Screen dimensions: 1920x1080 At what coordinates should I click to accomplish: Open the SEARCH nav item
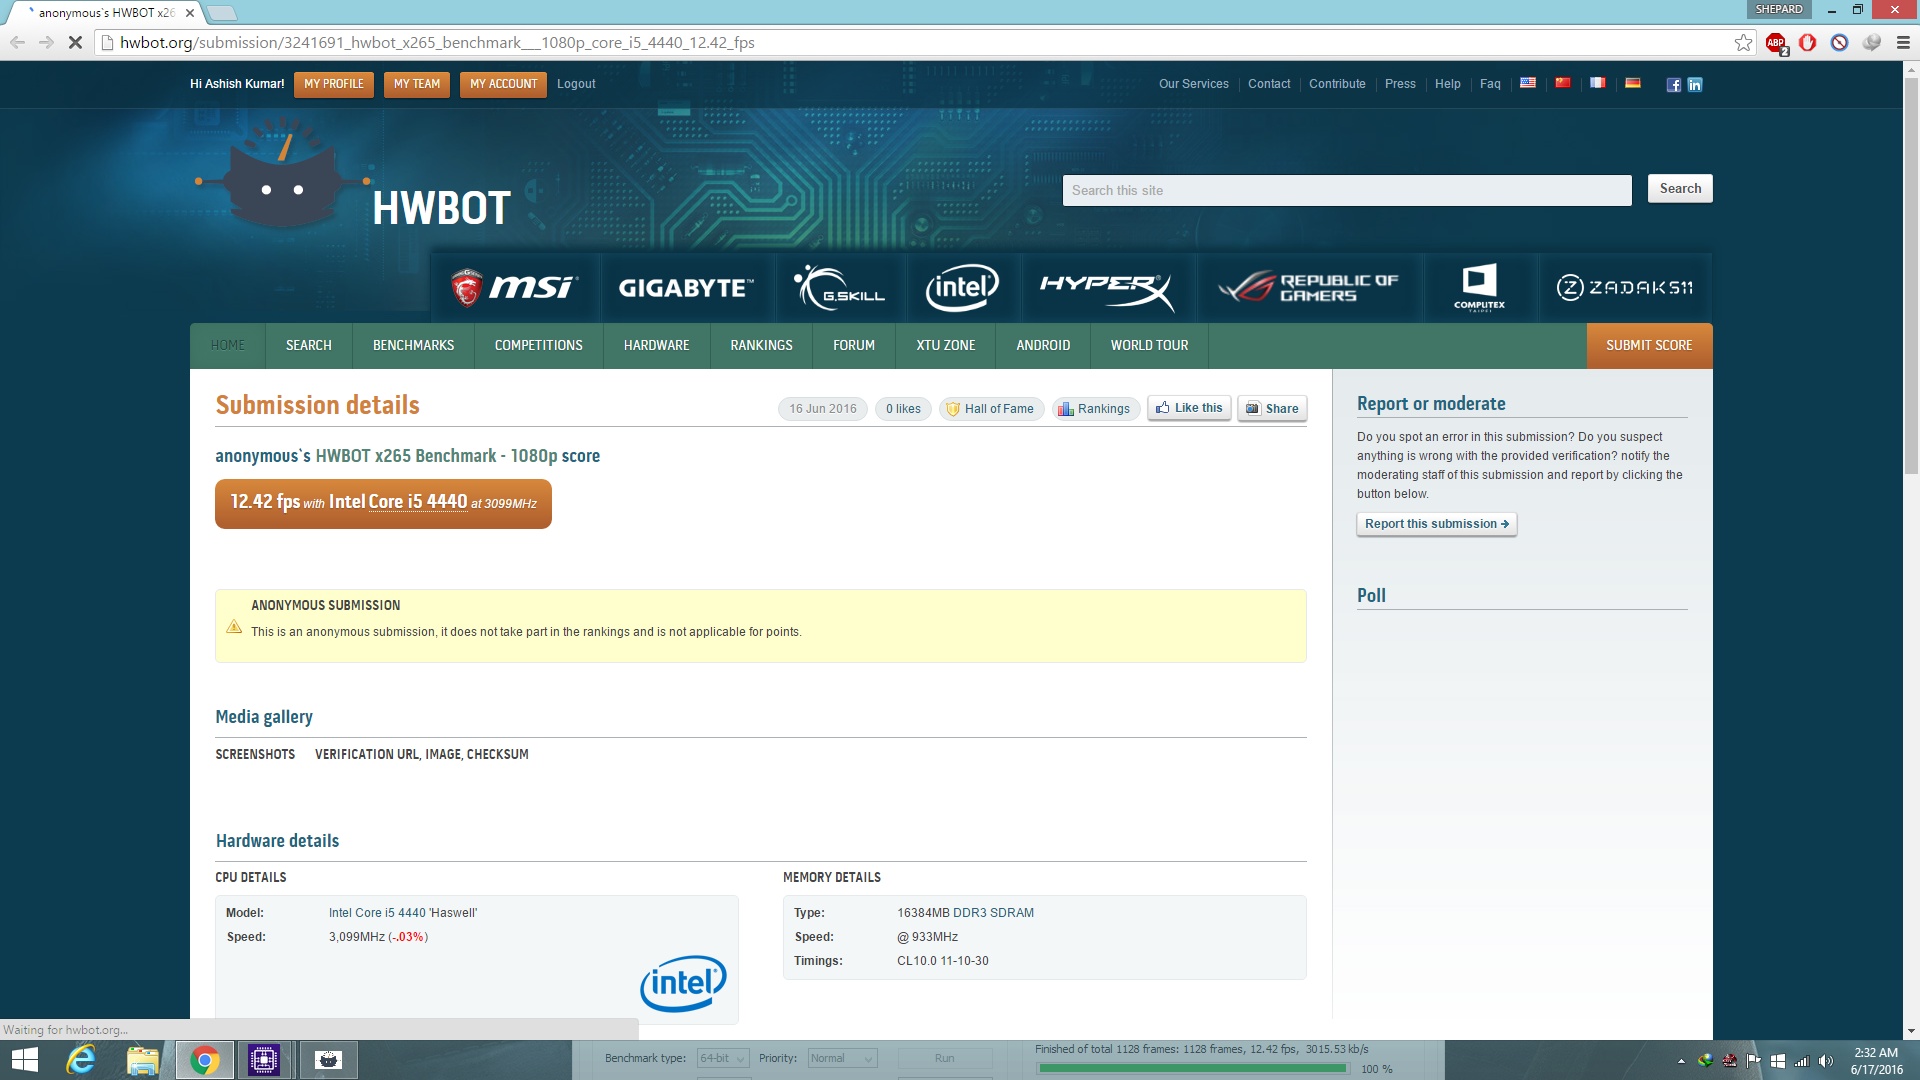click(x=308, y=345)
